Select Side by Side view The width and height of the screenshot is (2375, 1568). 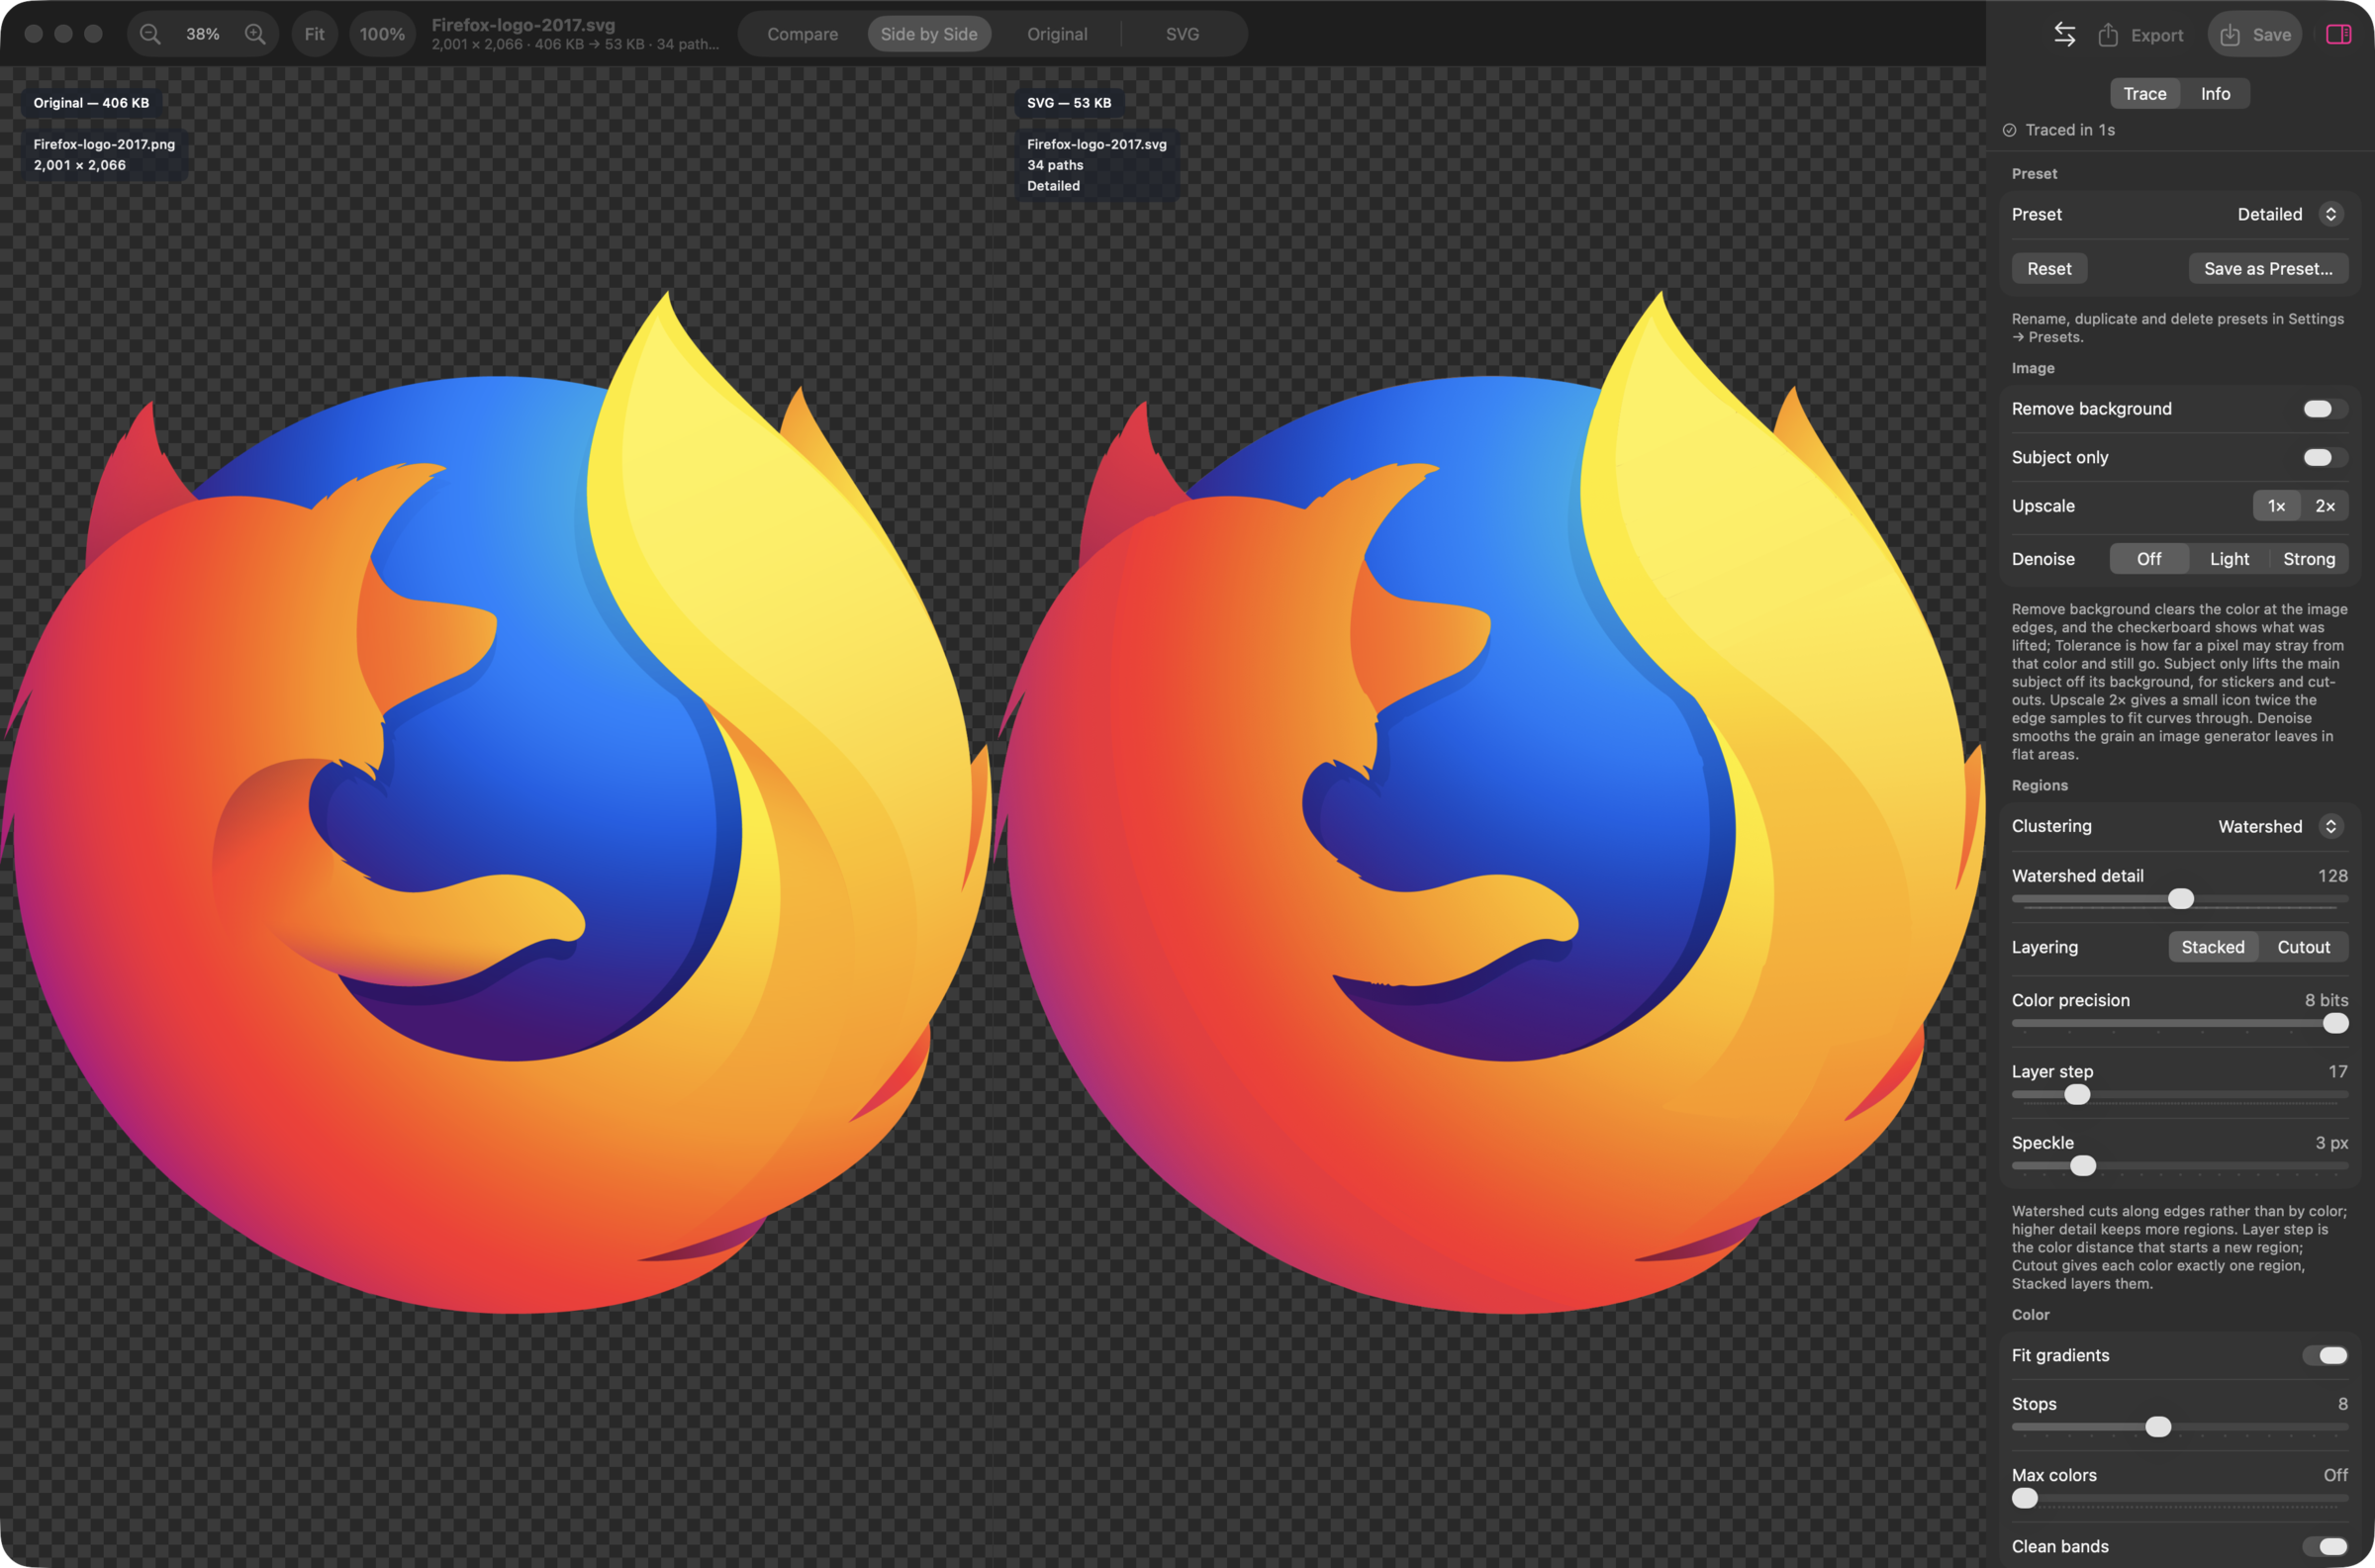pos(929,34)
